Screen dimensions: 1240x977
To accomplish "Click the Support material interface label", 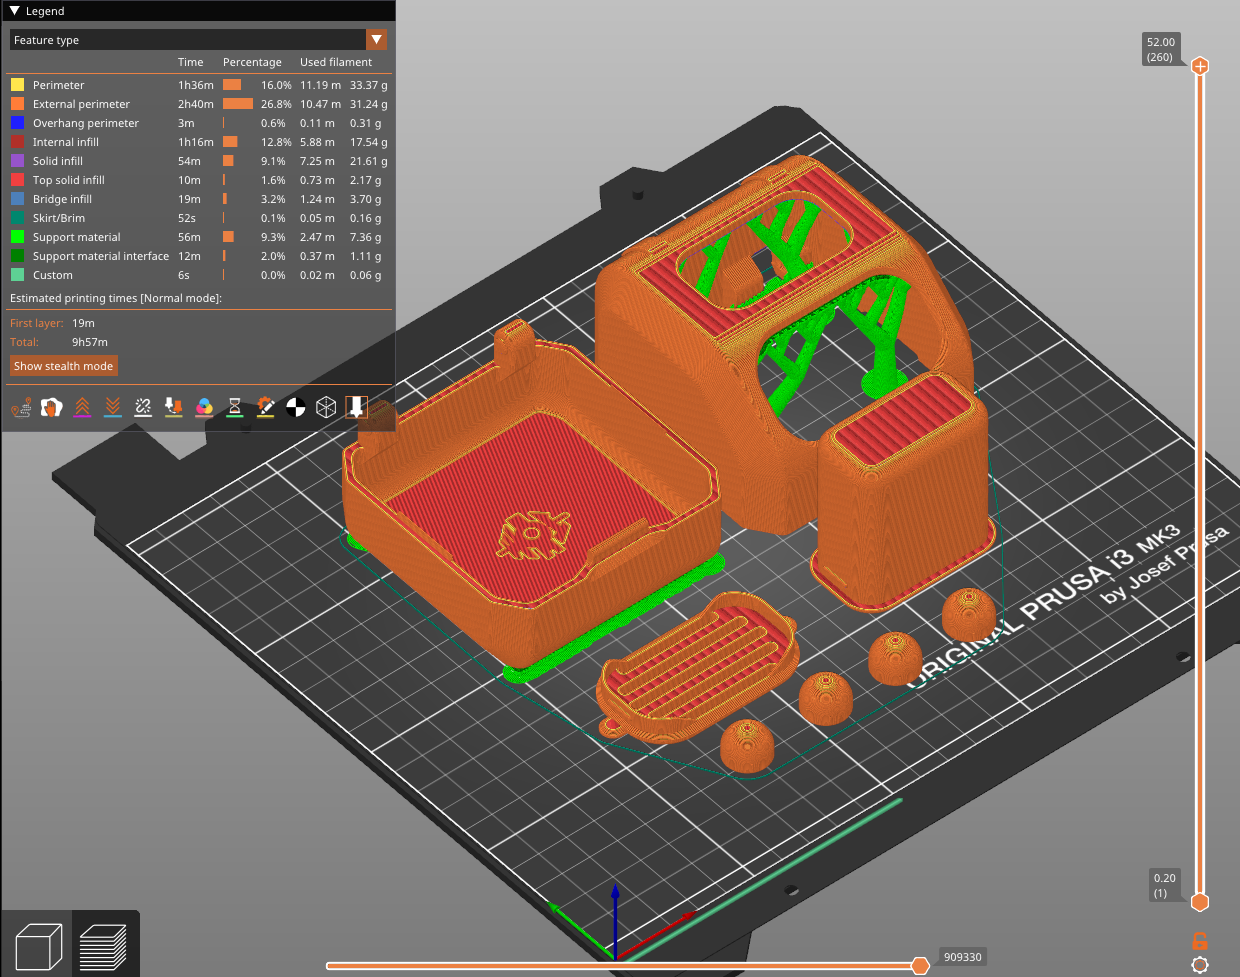I will point(101,256).
